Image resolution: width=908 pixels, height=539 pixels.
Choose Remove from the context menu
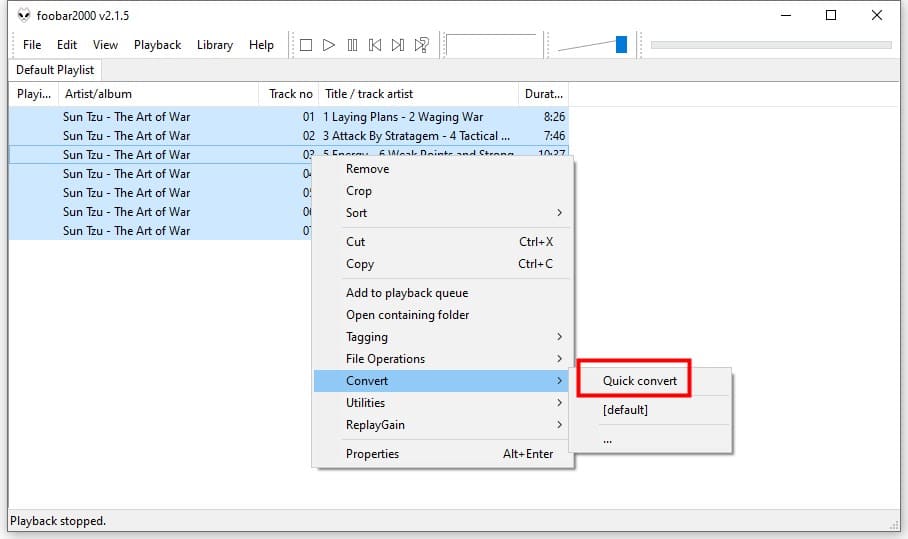443,169
